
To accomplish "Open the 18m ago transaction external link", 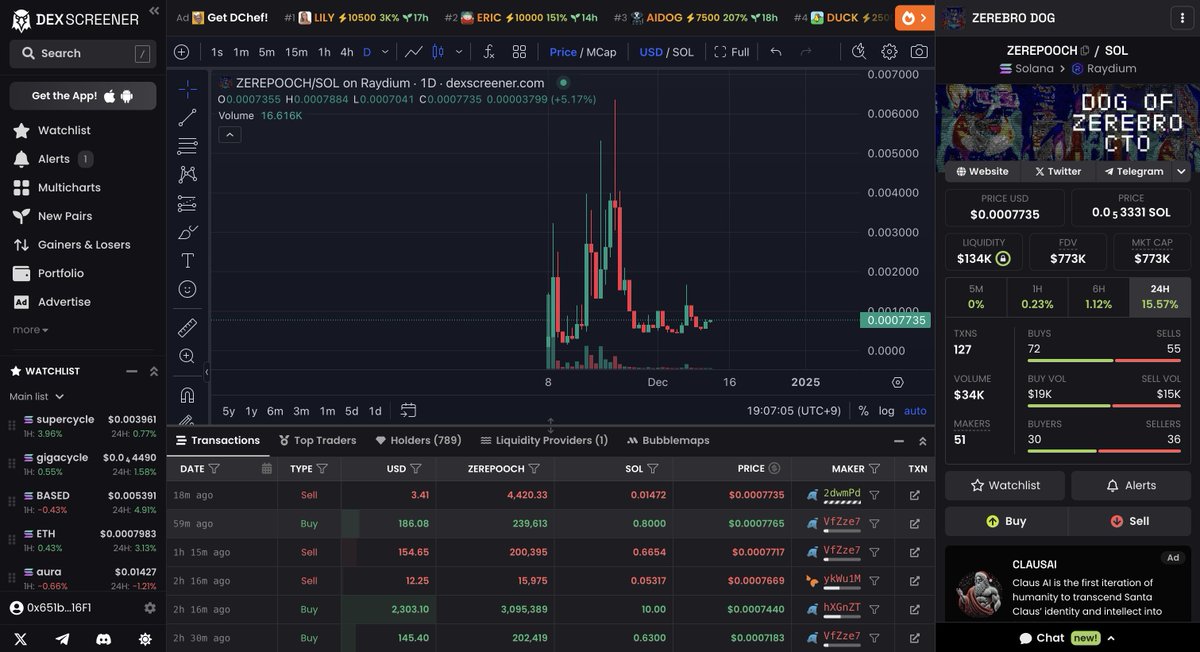I will (x=914, y=495).
